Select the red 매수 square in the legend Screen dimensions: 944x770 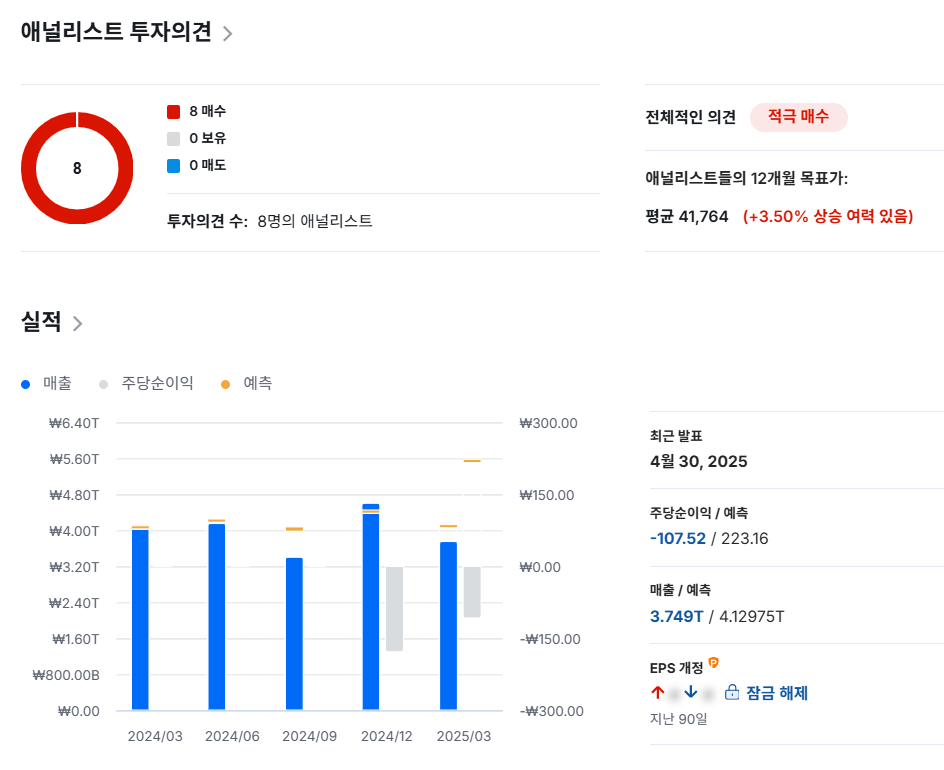coord(171,112)
